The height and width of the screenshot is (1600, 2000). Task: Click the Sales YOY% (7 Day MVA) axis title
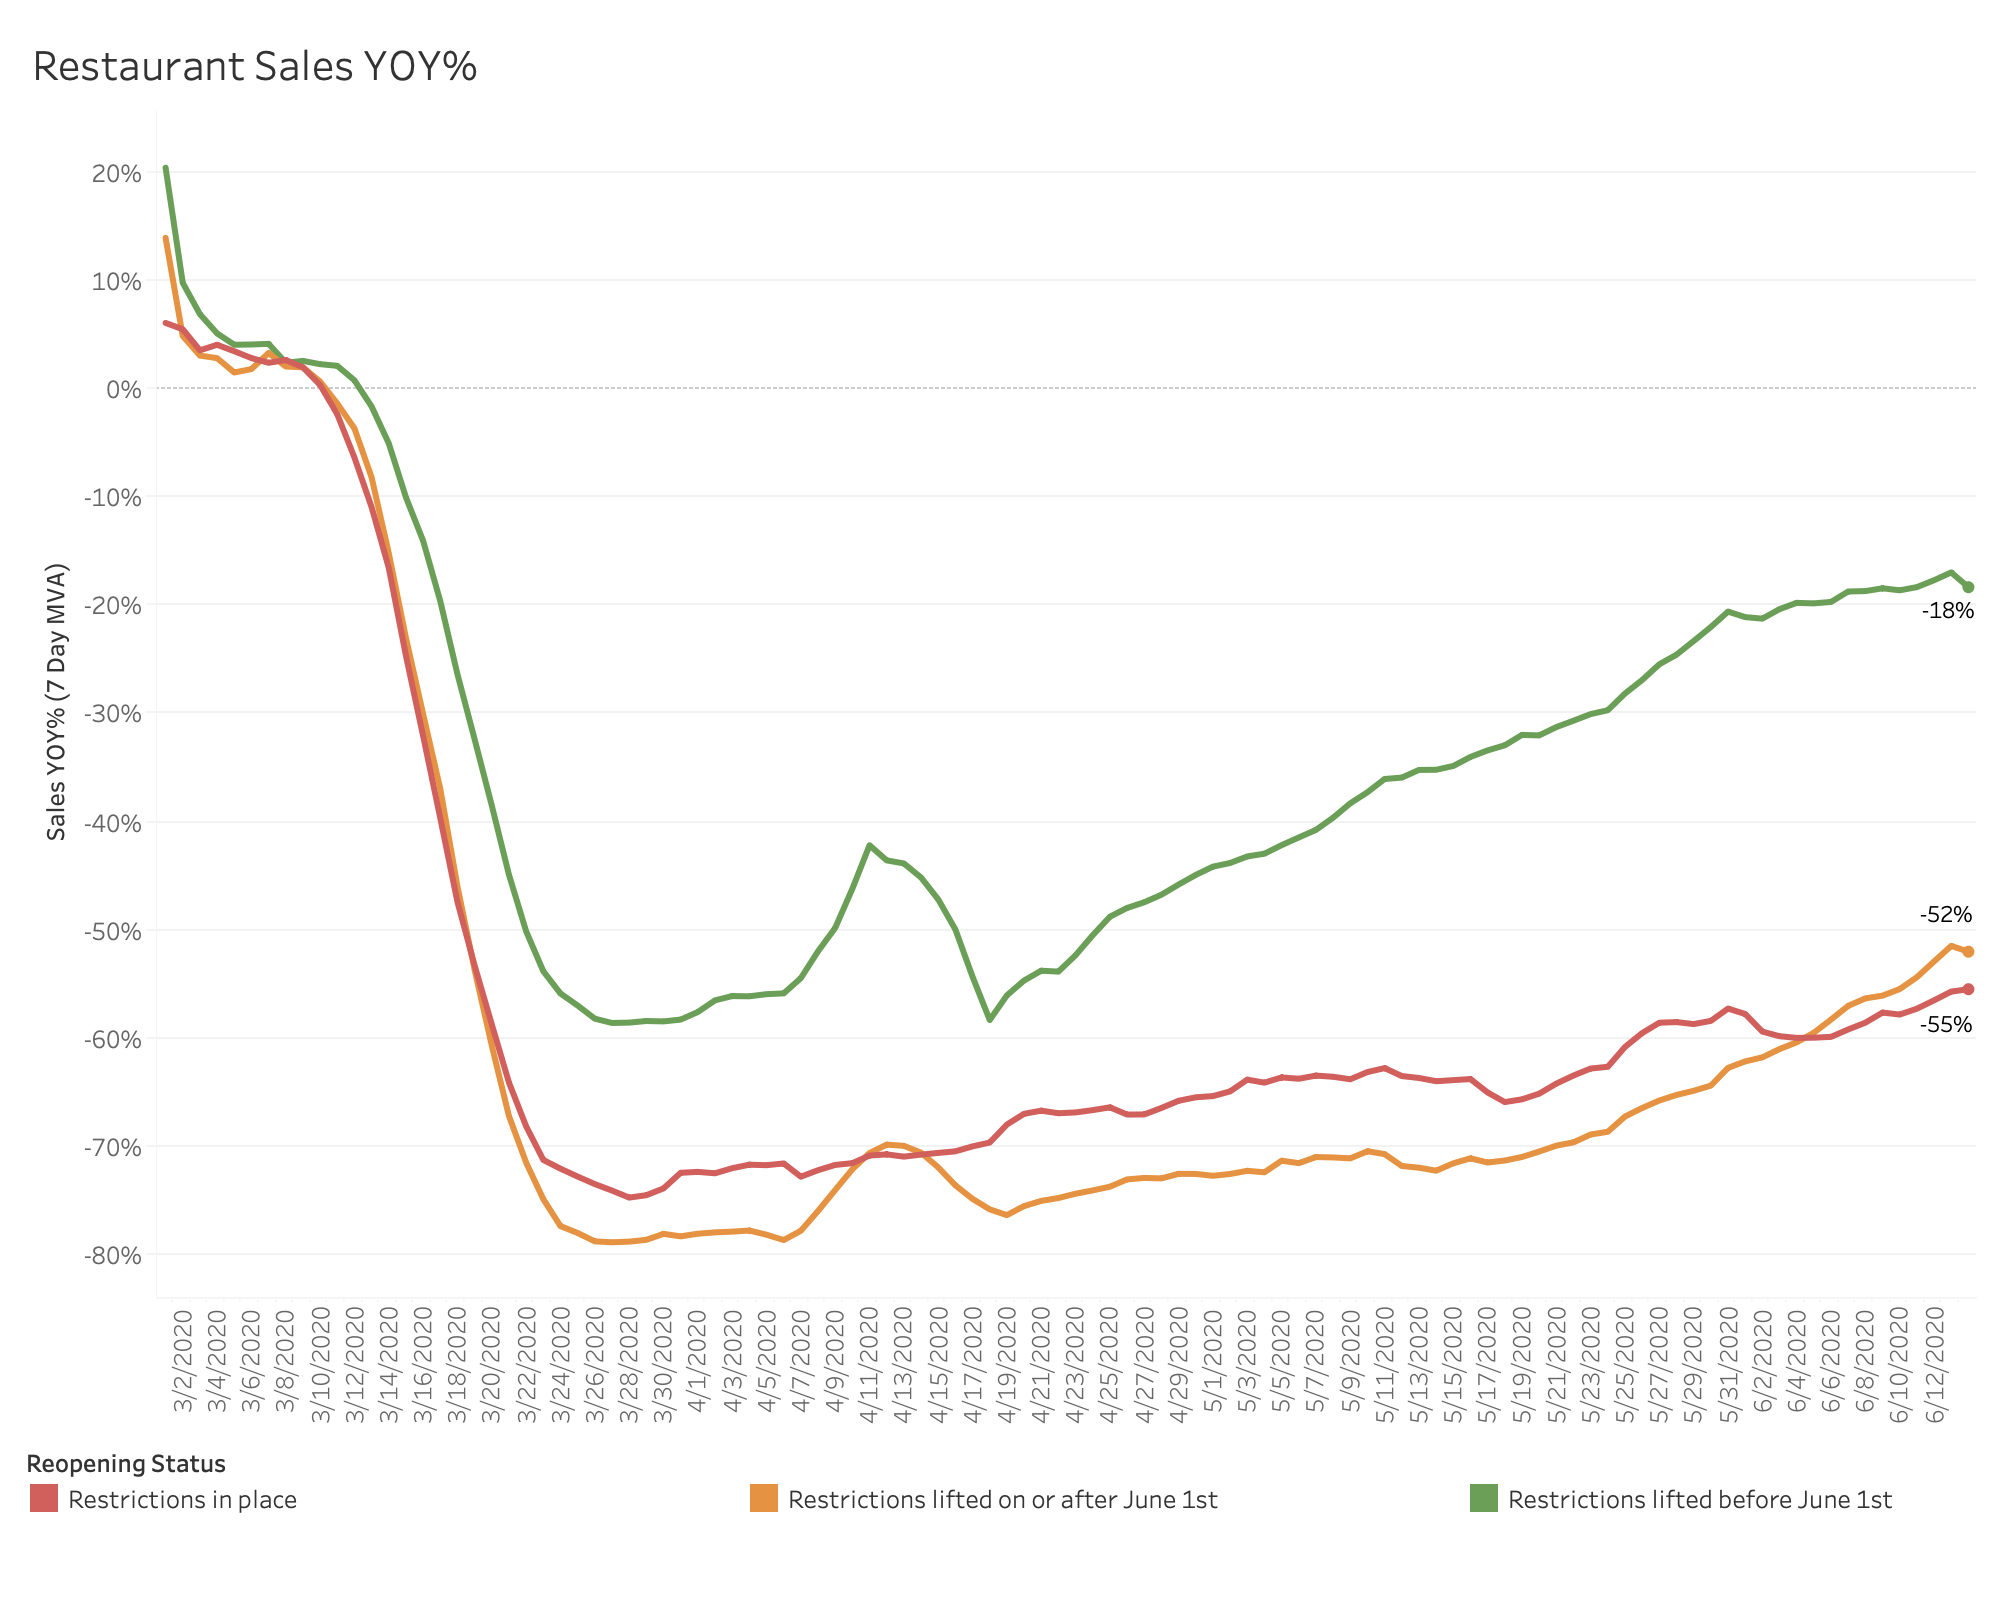(x=57, y=702)
